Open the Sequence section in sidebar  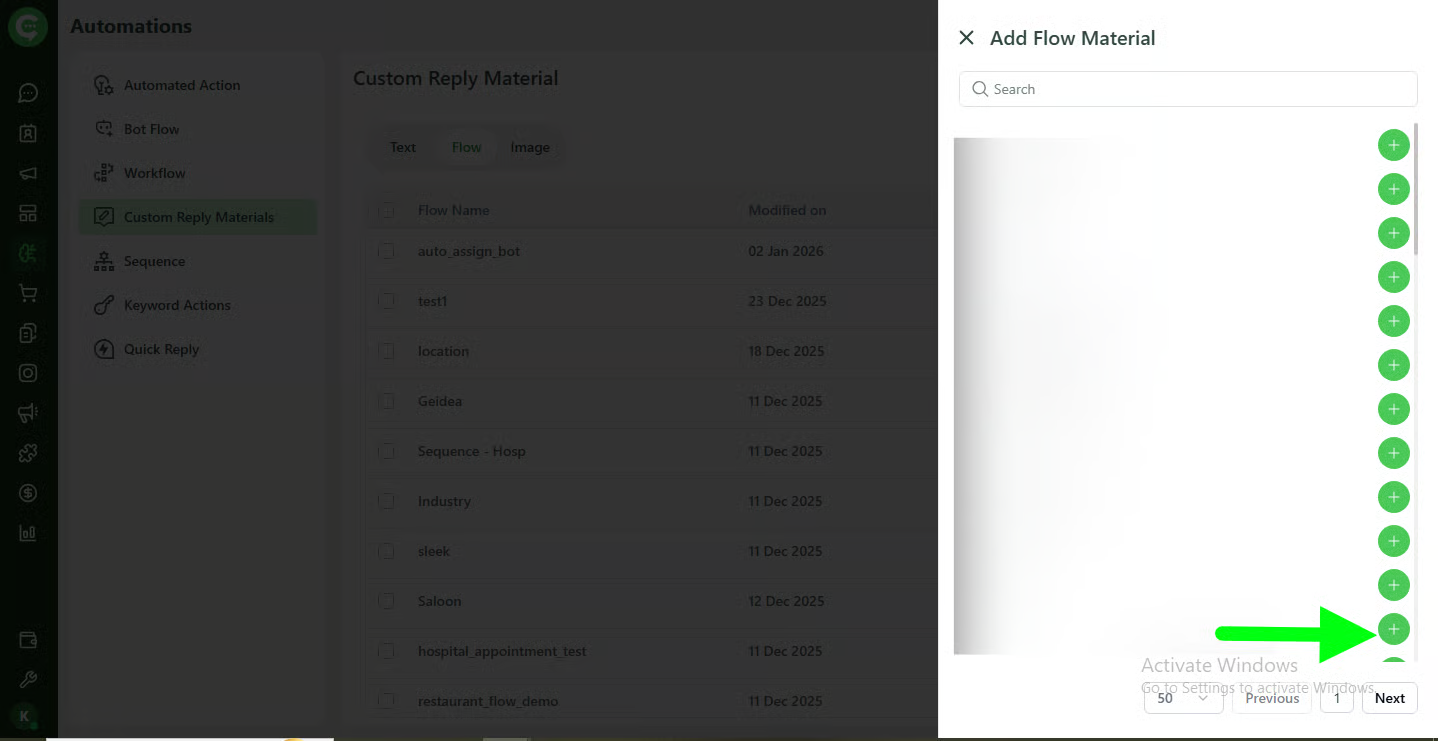(153, 261)
